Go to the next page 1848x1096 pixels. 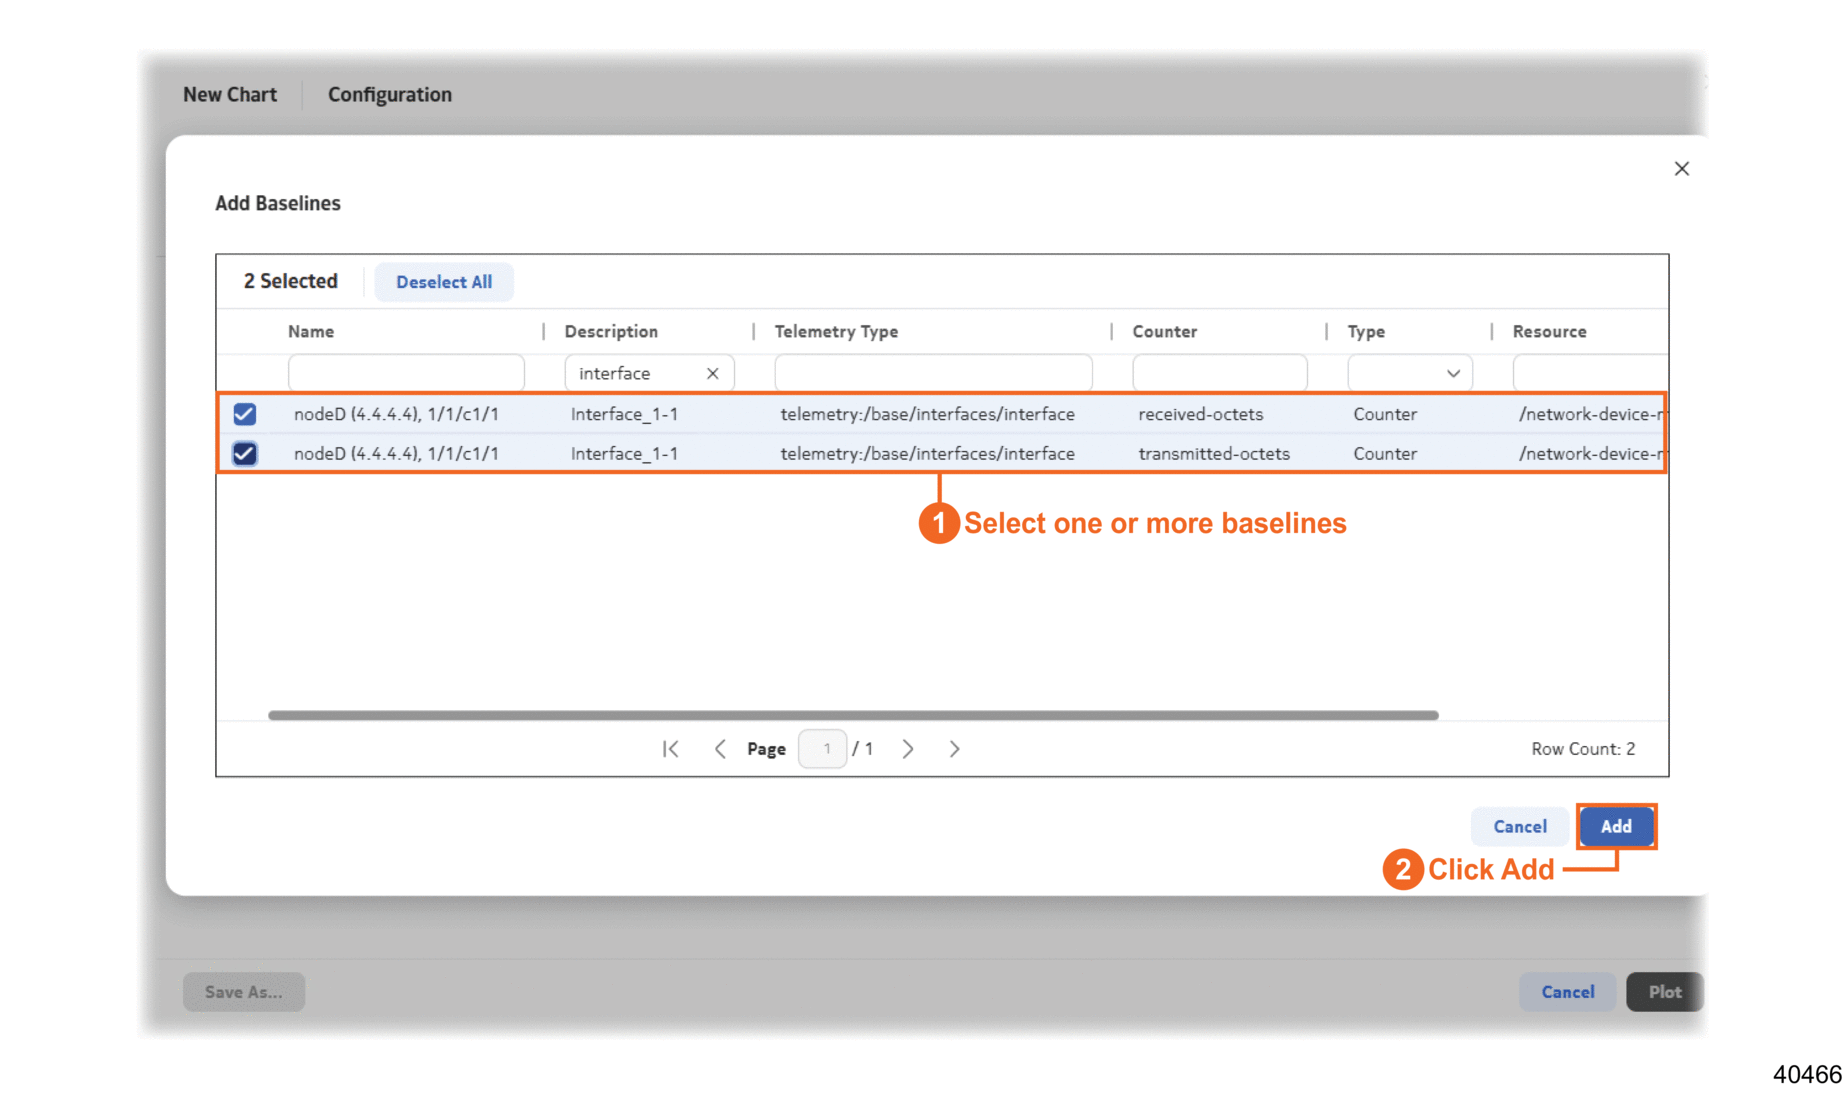(x=907, y=749)
